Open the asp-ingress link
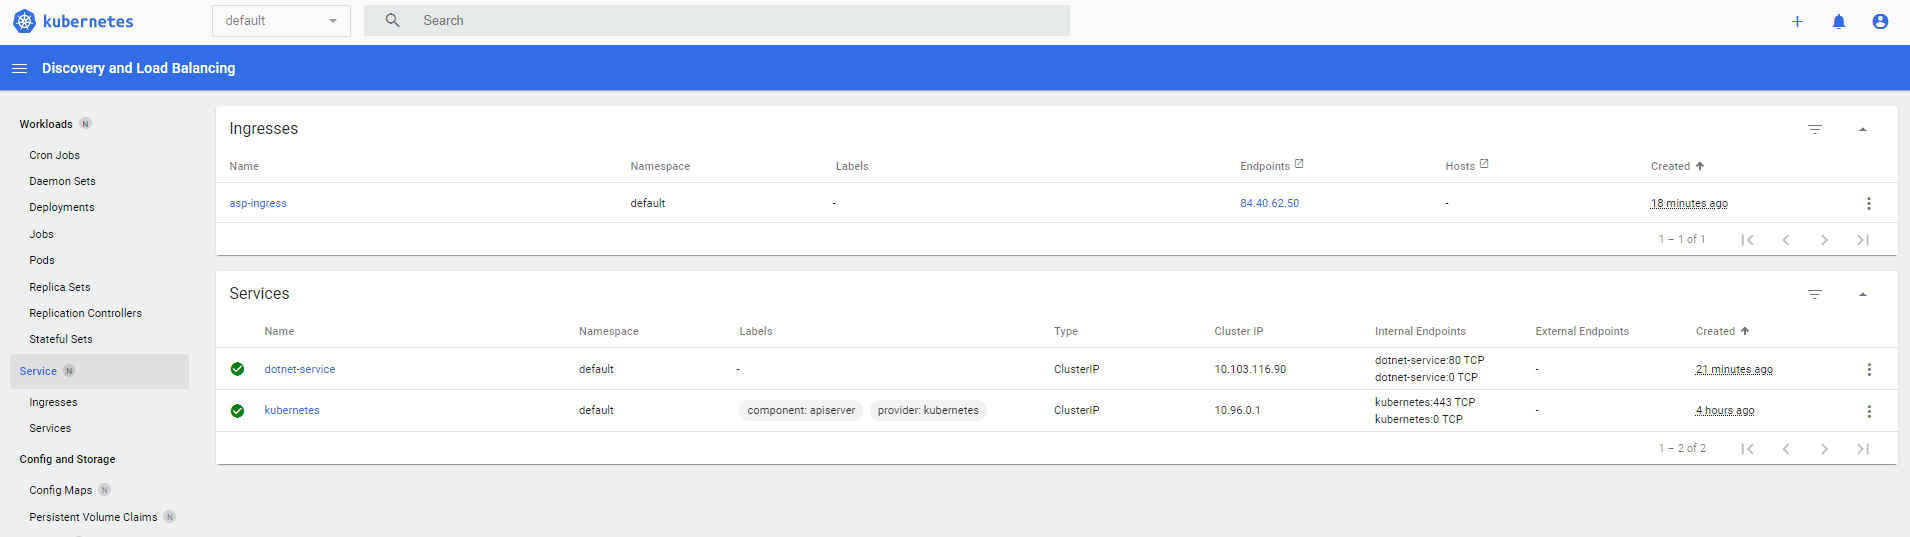 pyautogui.click(x=258, y=203)
